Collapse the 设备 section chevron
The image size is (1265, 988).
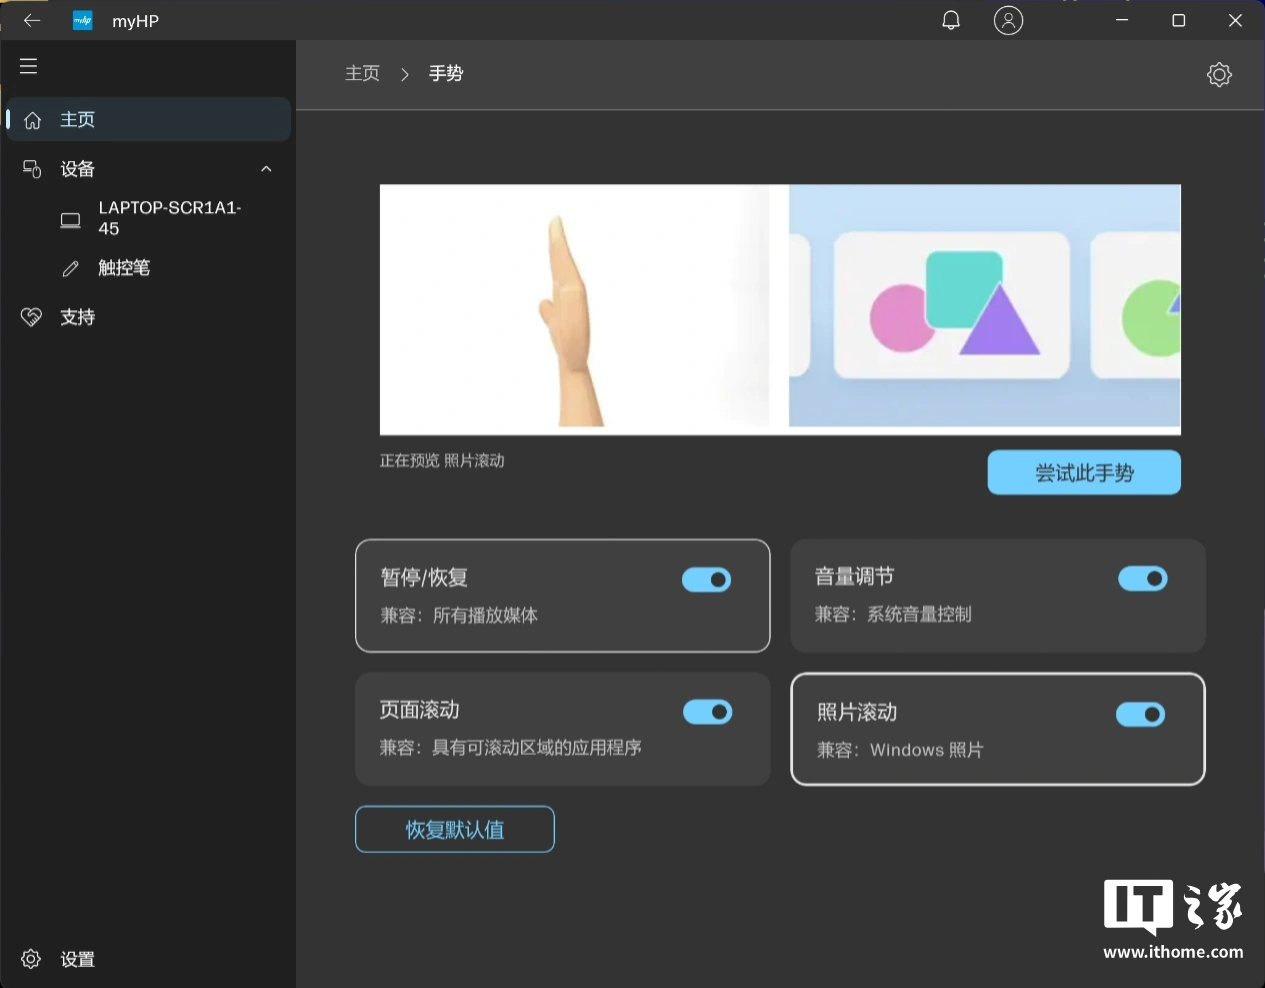pos(266,169)
